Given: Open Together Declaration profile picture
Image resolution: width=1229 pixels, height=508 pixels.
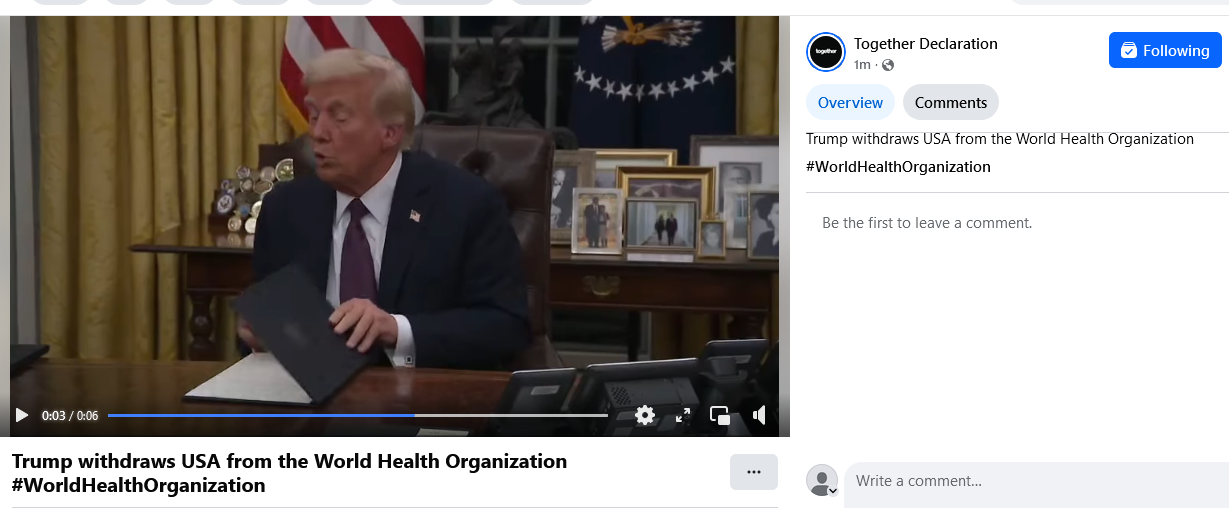Looking at the screenshot, I should click(826, 51).
